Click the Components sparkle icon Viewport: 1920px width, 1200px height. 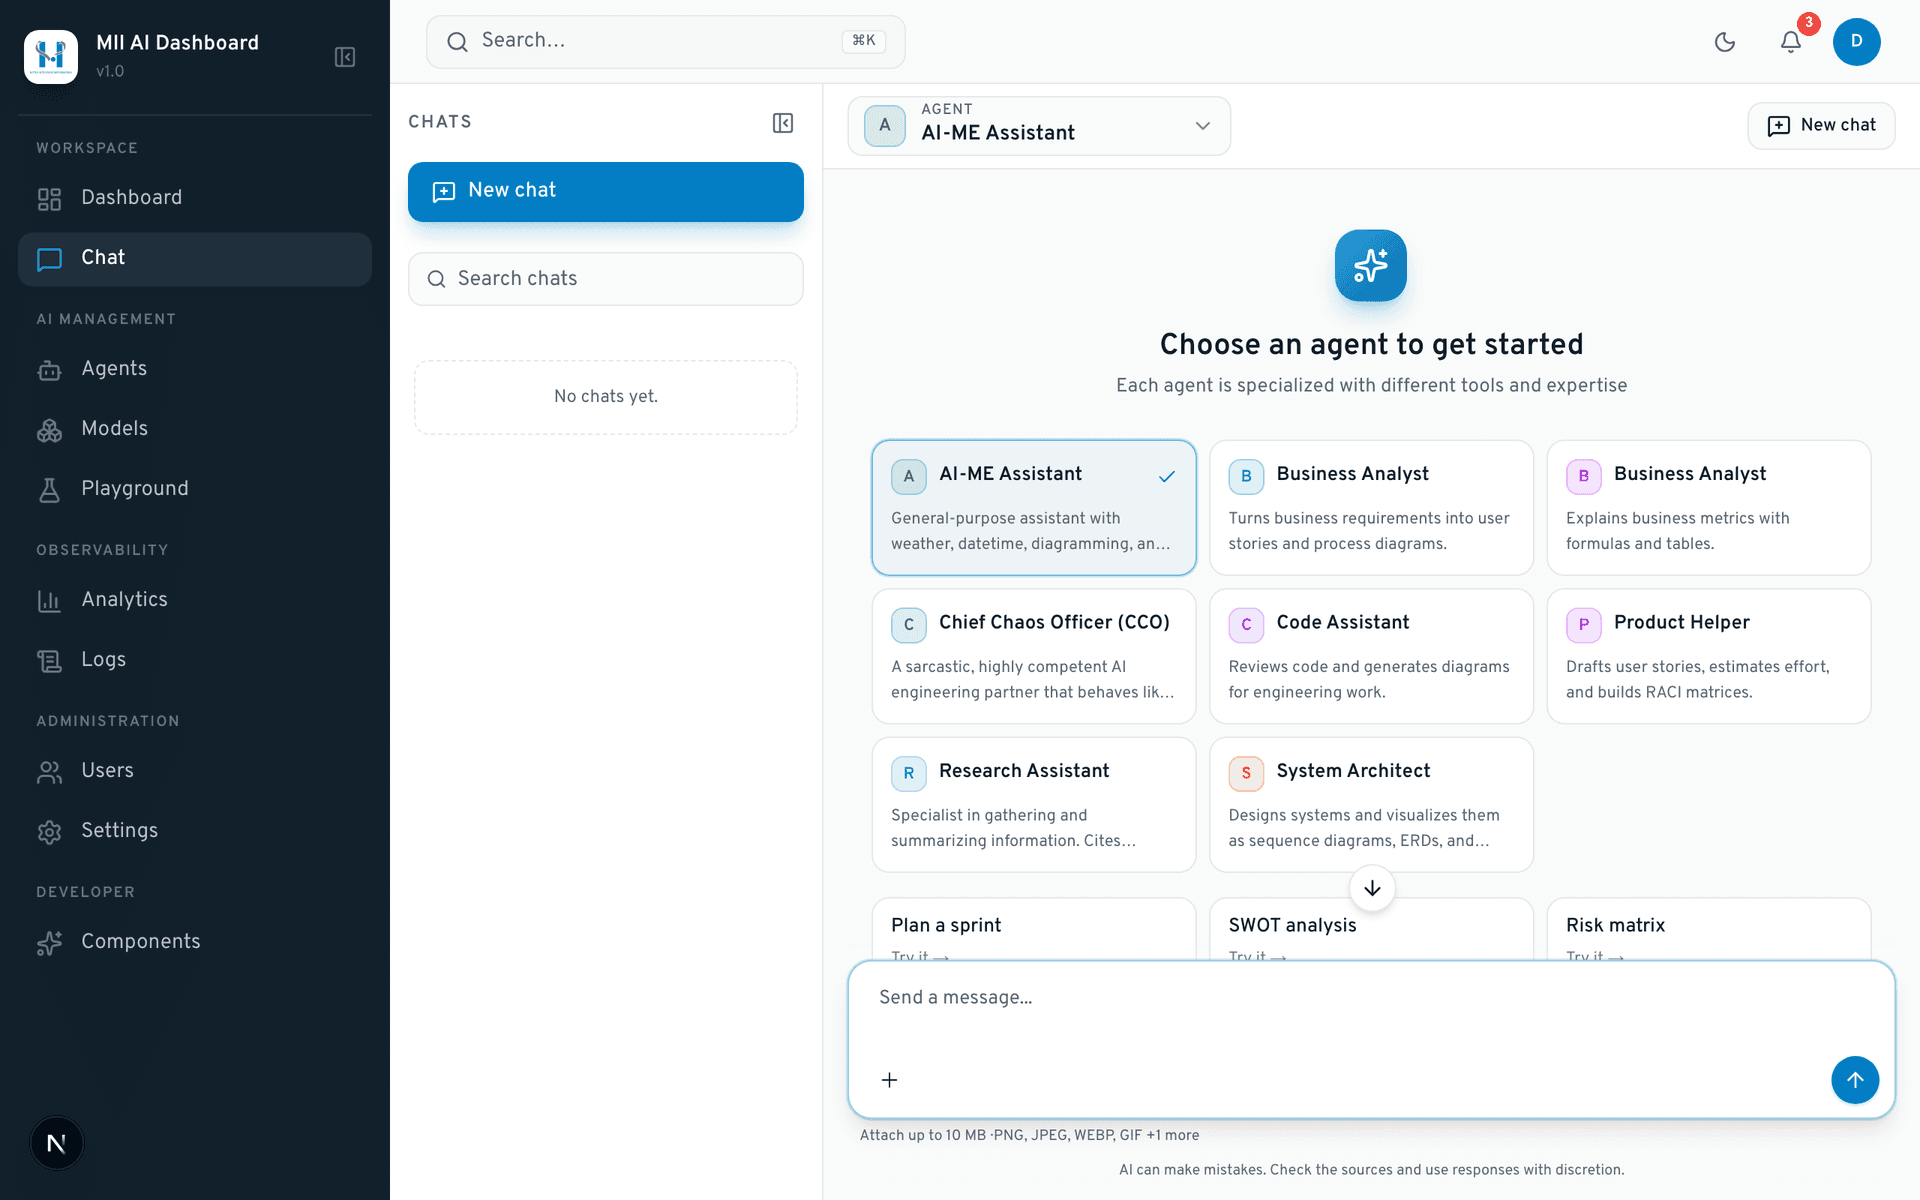(x=49, y=943)
